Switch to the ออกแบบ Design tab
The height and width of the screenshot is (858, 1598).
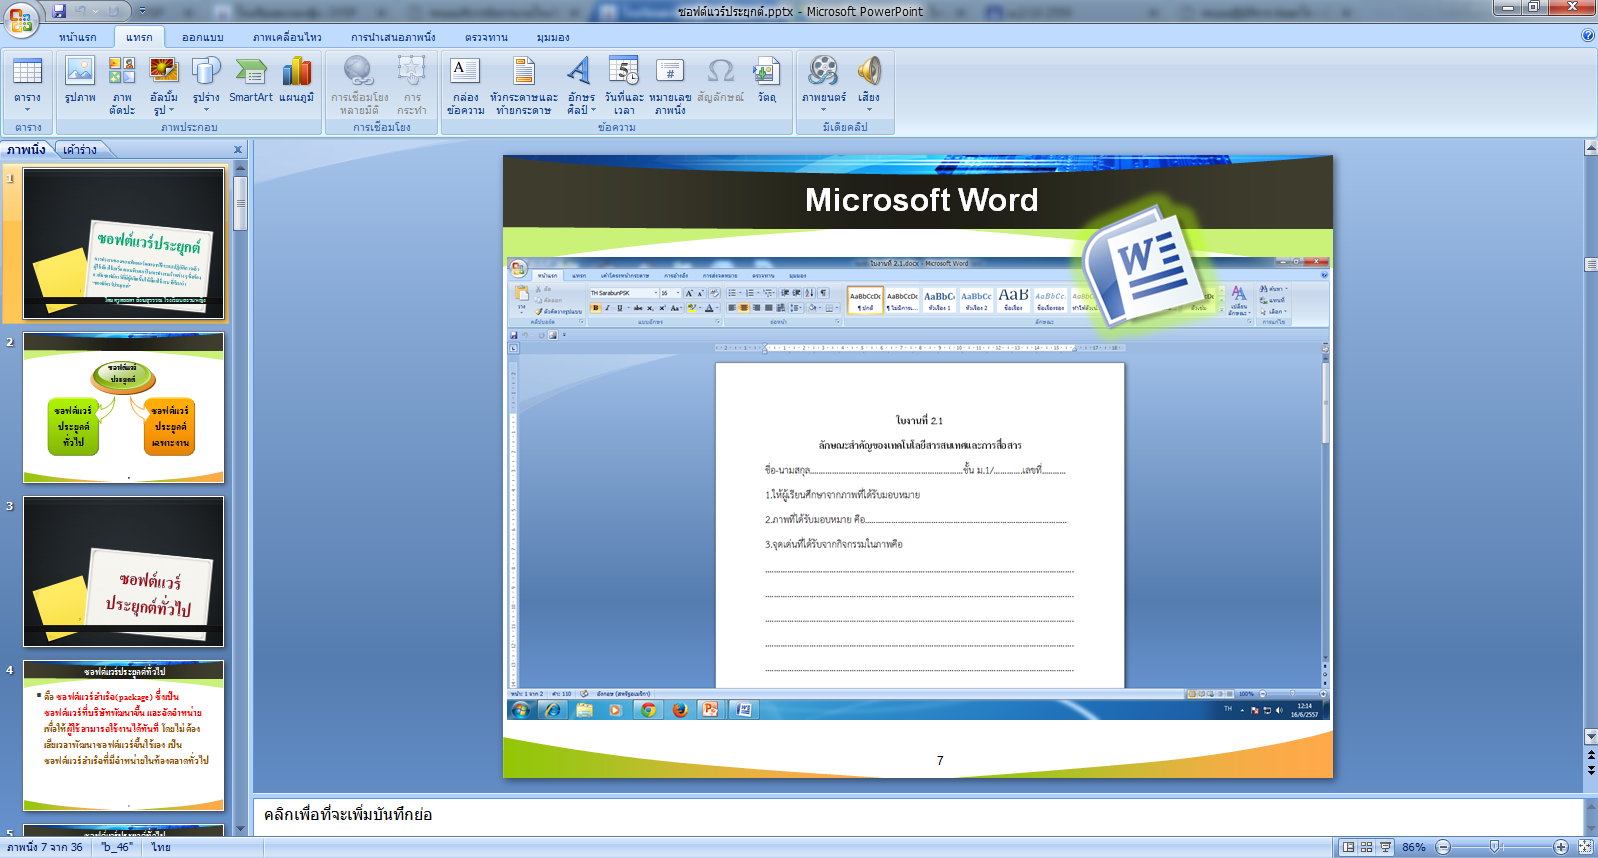202,37
